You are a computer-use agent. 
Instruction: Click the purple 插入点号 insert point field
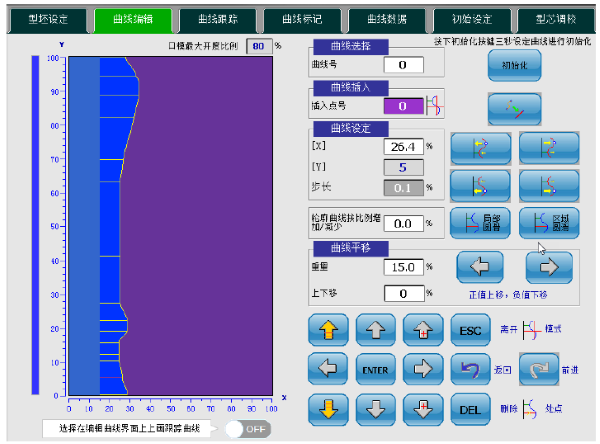[x=403, y=105]
